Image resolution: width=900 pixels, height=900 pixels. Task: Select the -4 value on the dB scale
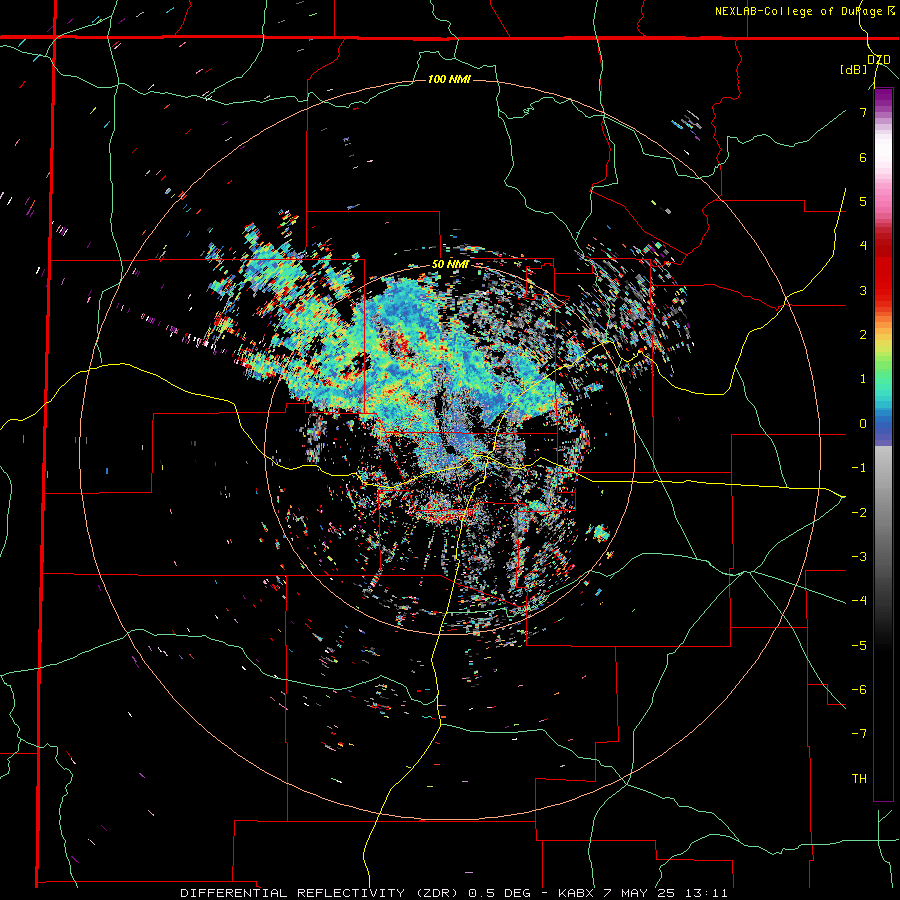pyautogui.click(x=859, y=601)
